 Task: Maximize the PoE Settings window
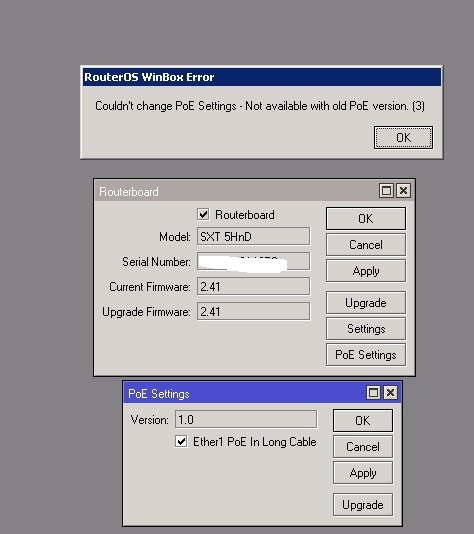point(374,393)
